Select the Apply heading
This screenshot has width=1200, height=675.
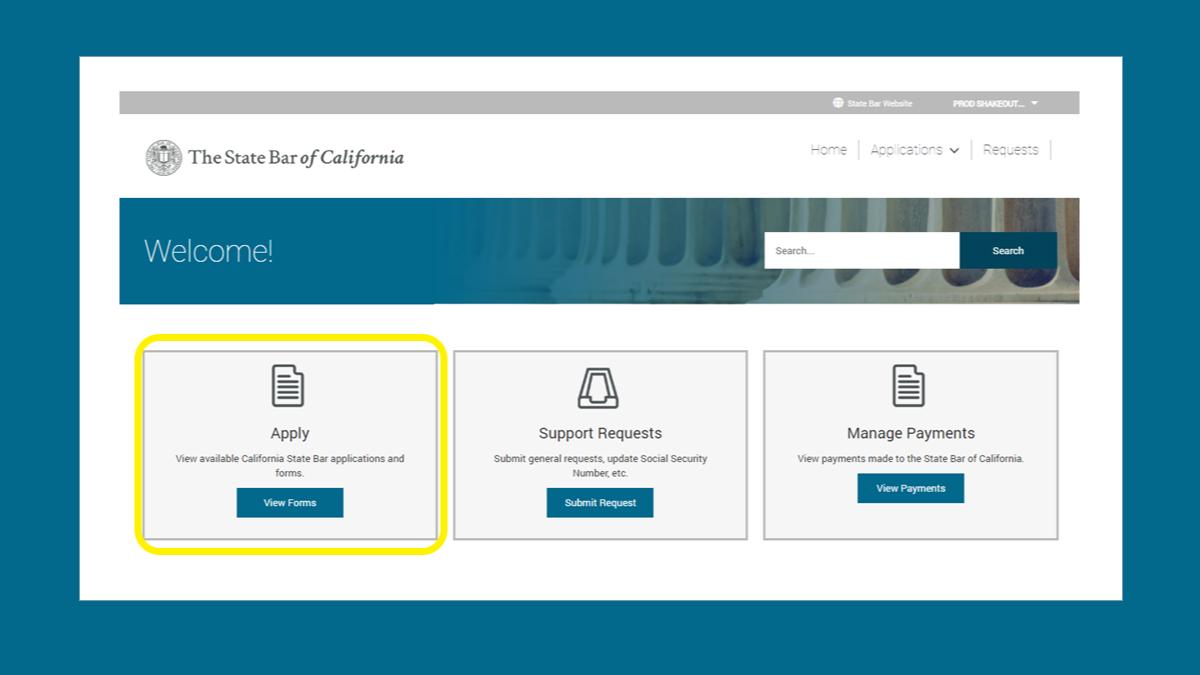pos(290,433)
